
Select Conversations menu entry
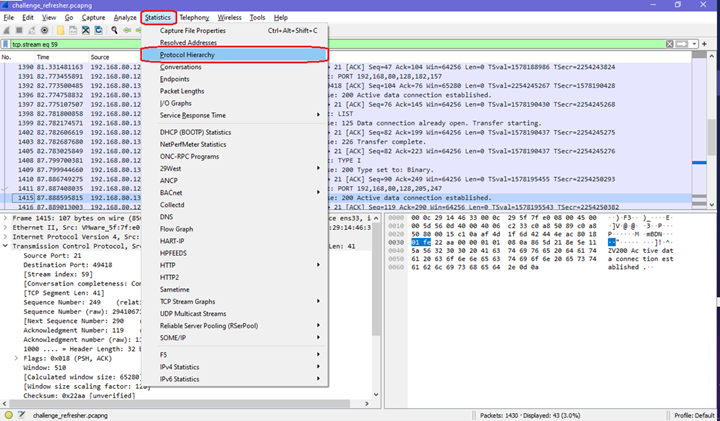[x=235, y=67]
